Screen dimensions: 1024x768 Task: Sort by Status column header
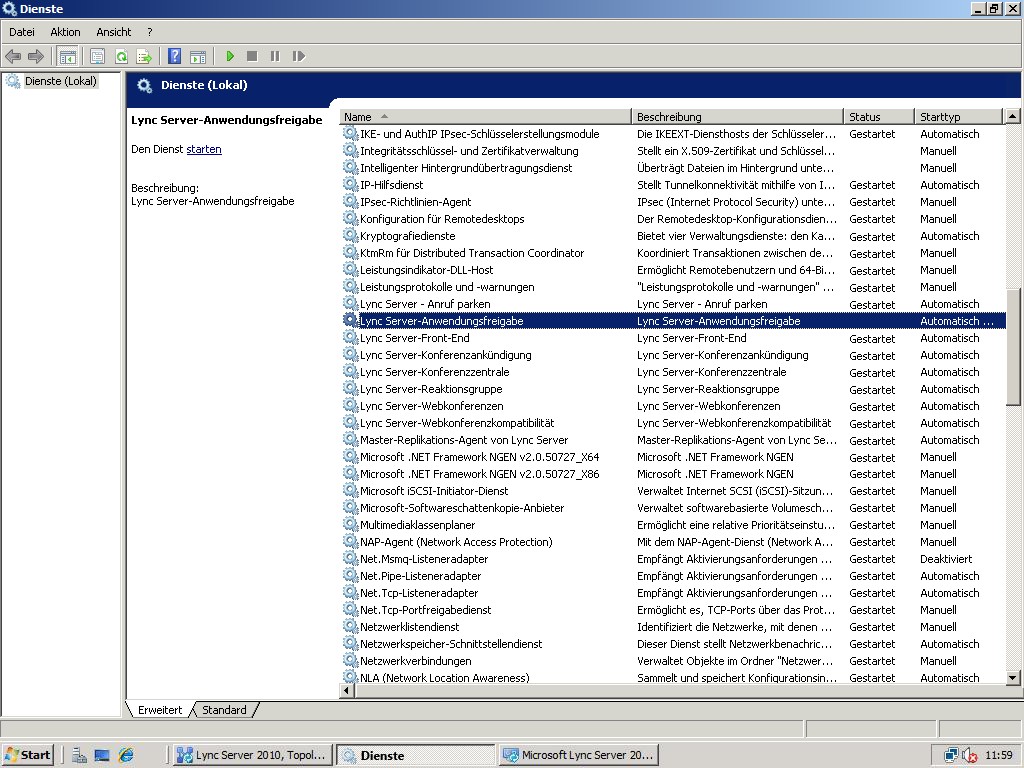(x=879, y=117)
